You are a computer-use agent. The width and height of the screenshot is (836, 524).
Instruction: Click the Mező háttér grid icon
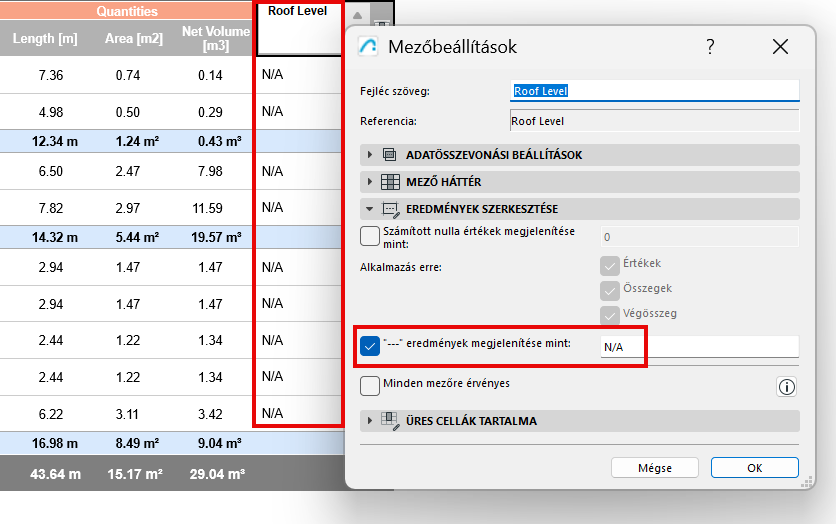coord(390,182)
